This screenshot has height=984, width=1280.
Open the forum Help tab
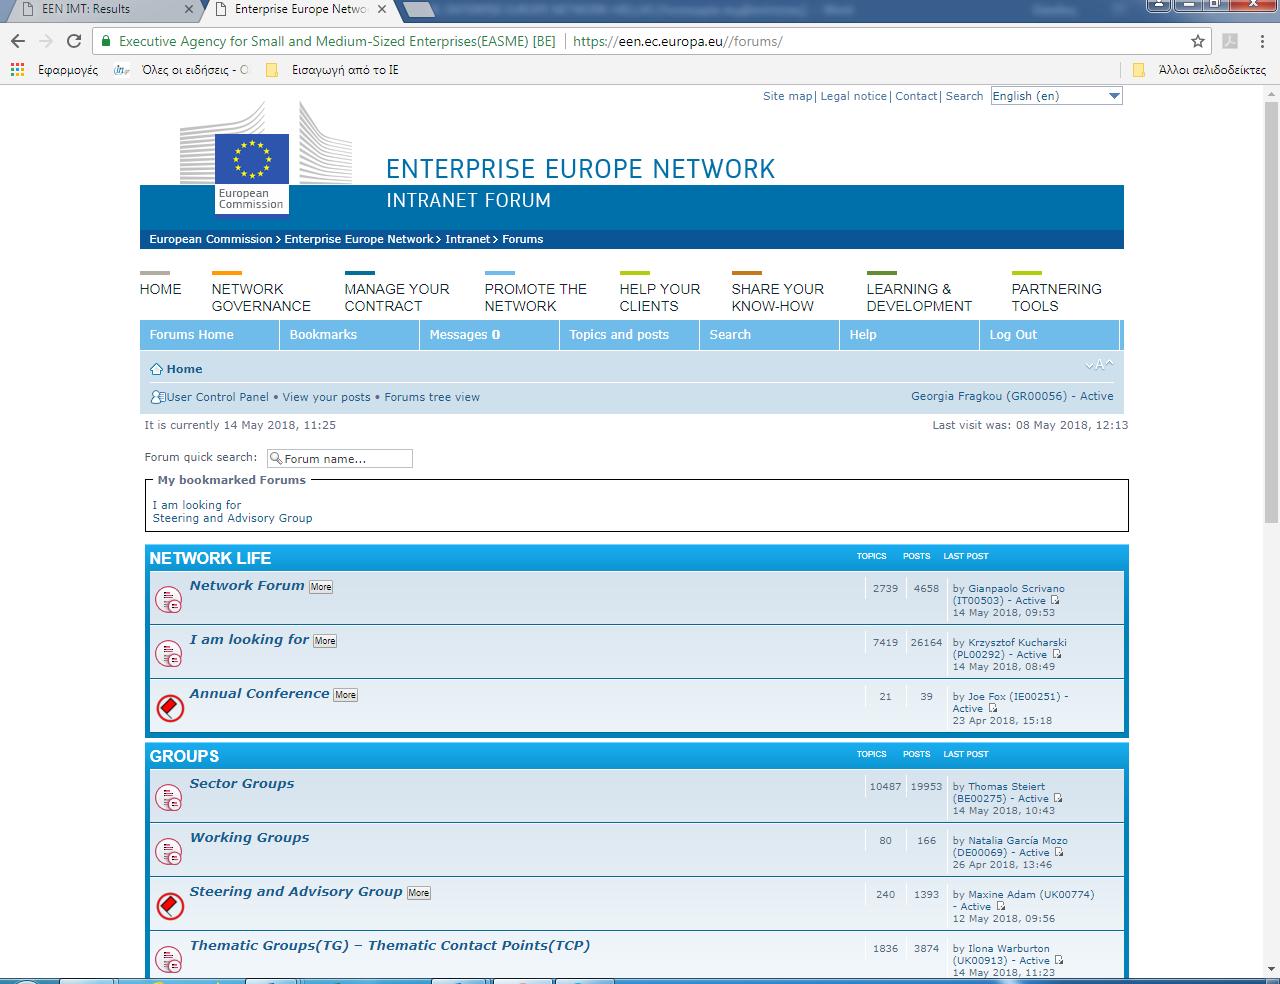coord(909,335)
